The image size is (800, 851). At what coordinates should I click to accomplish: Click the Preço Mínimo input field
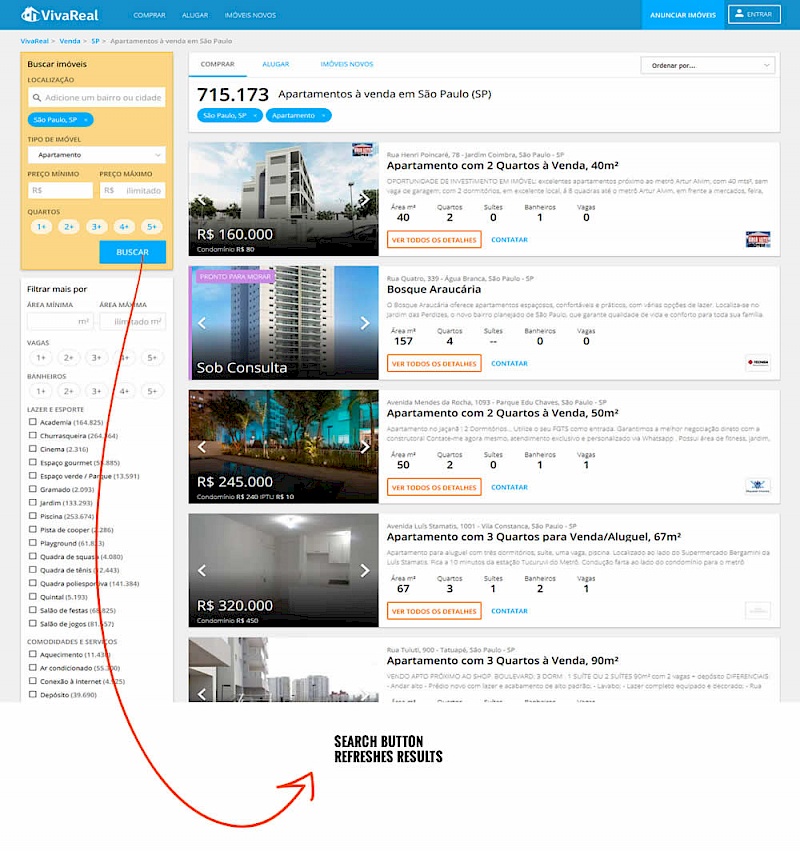[60, 190]
